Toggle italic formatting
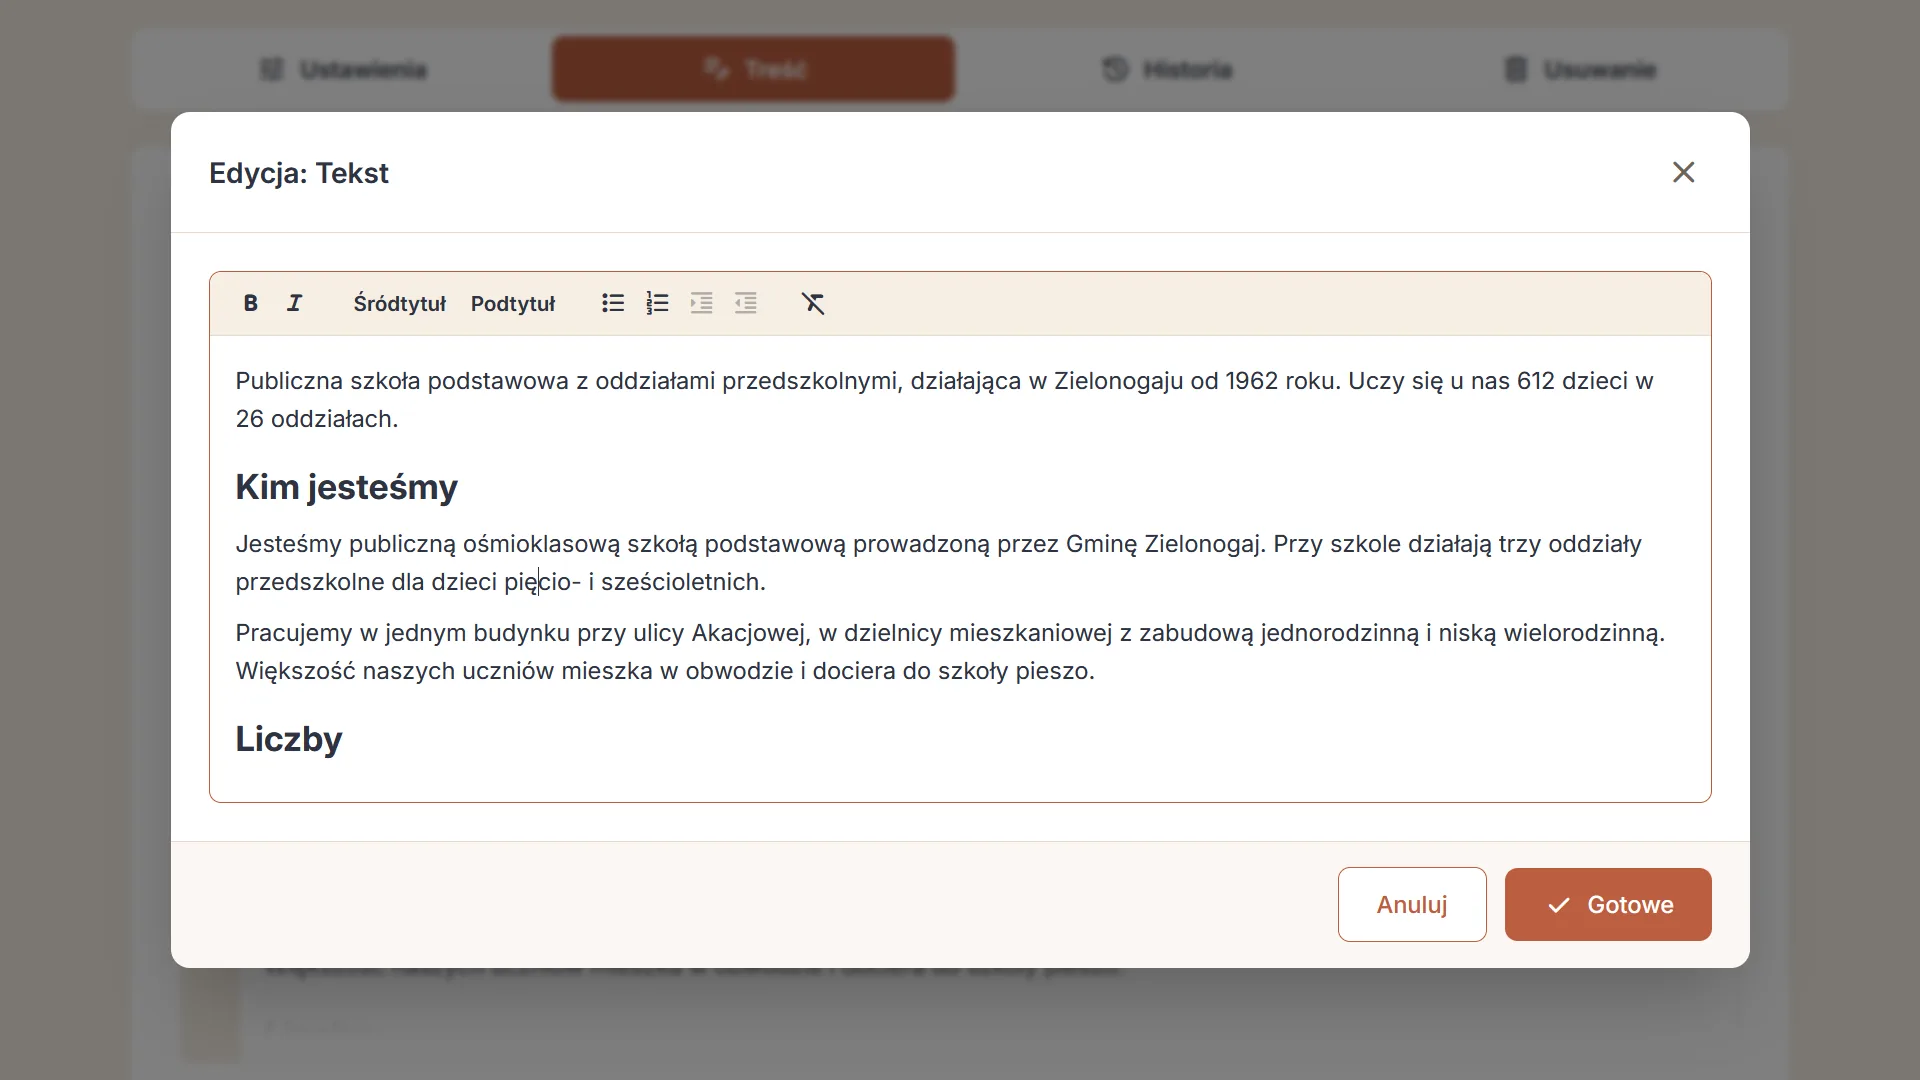Viewport: 1920px width, 1080px height. 295,303
